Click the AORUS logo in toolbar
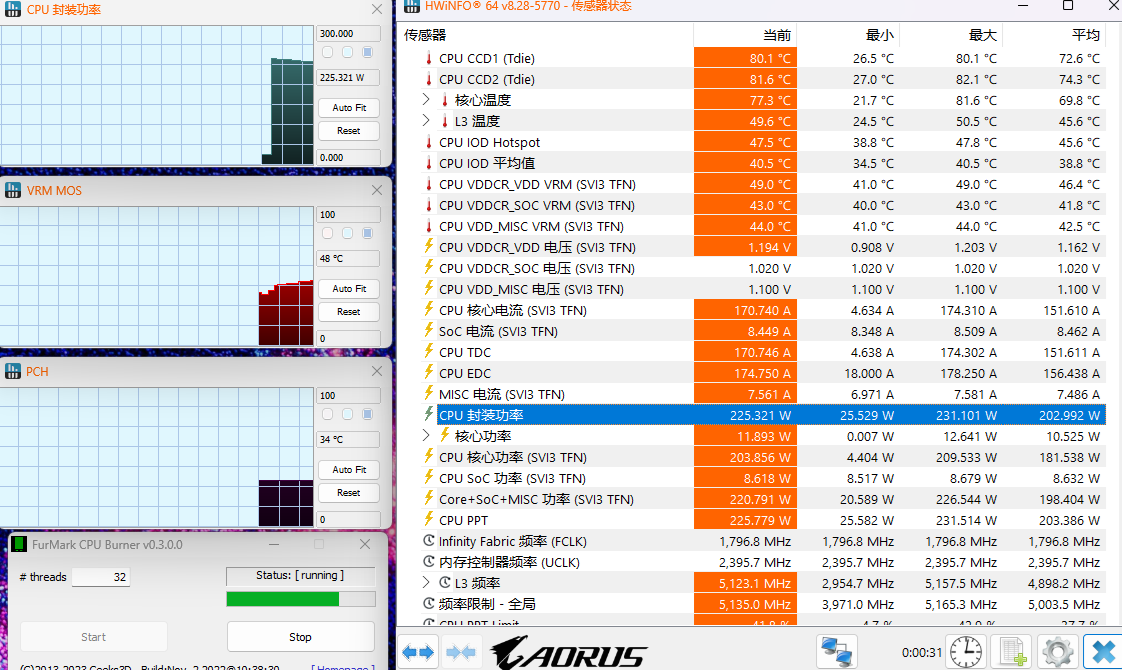The image size is (1122, 670). [568, 654]
